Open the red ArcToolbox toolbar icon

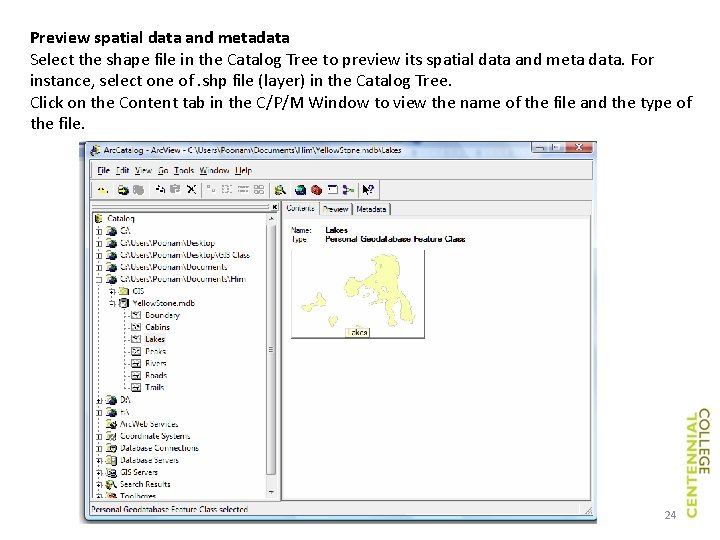point(316,190)
